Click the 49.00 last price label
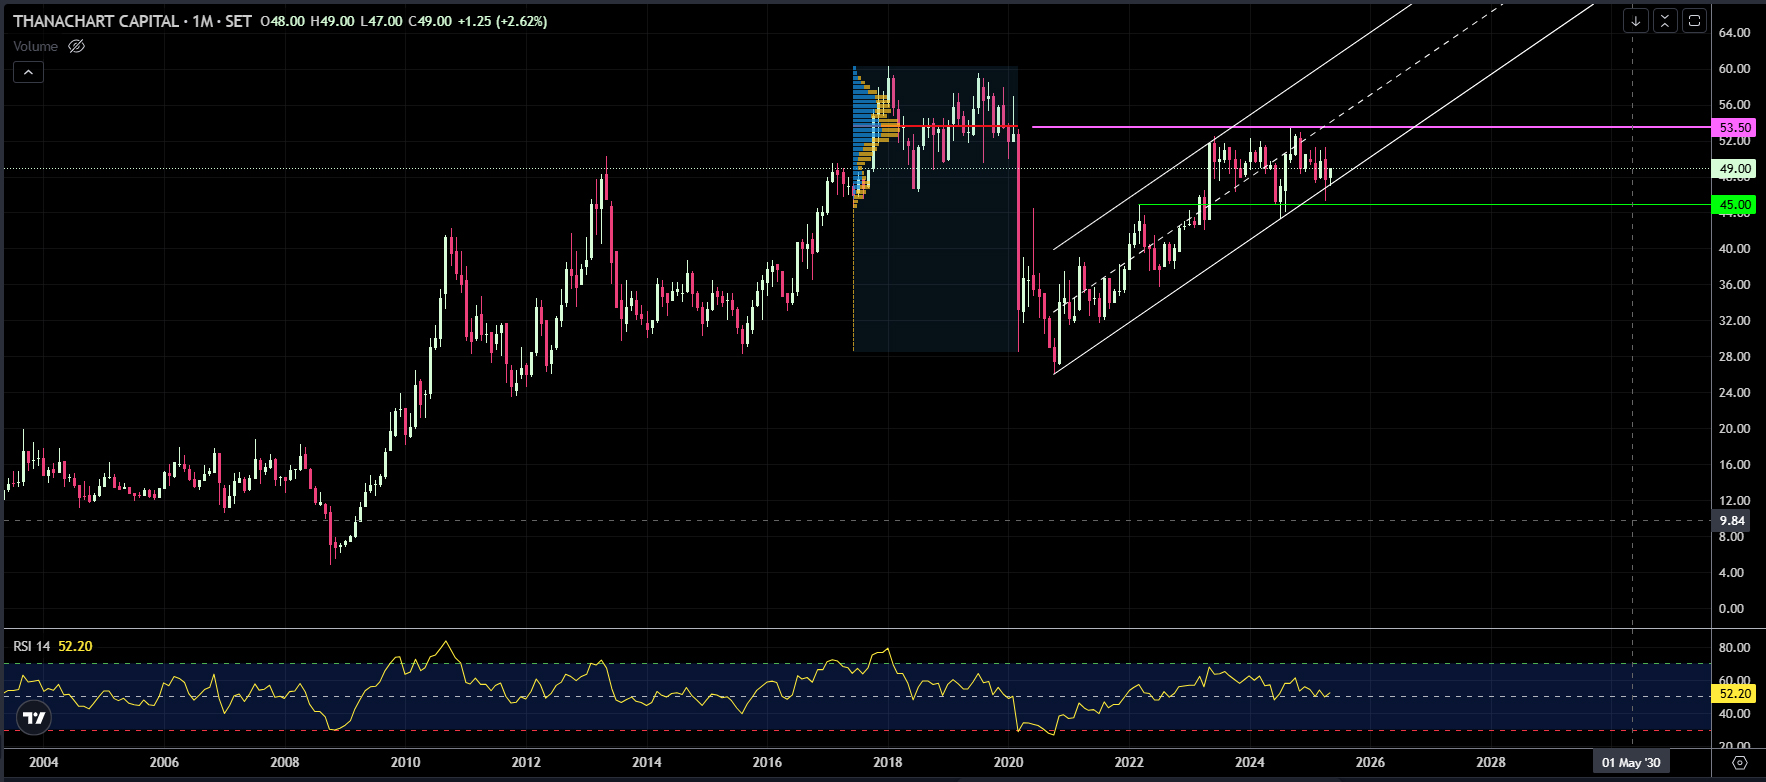1766x782 pixels. [x=1735, y=168]
